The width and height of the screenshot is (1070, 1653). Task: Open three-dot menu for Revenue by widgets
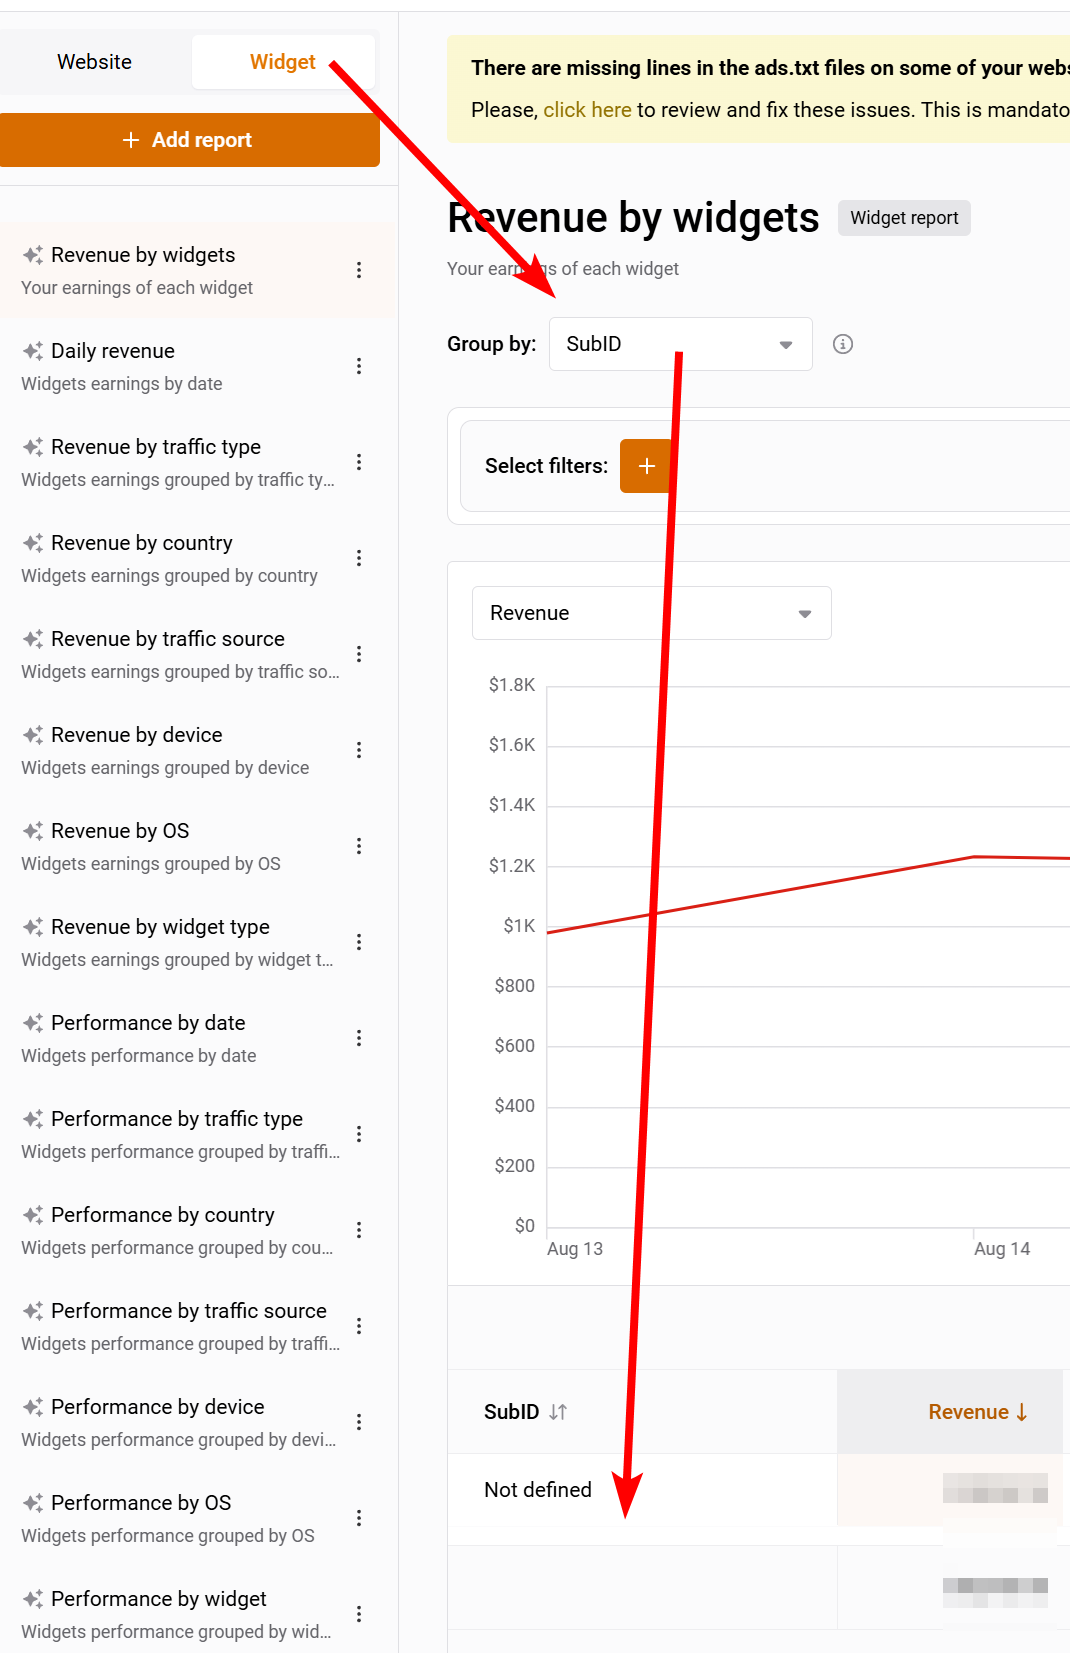(359, 270)
